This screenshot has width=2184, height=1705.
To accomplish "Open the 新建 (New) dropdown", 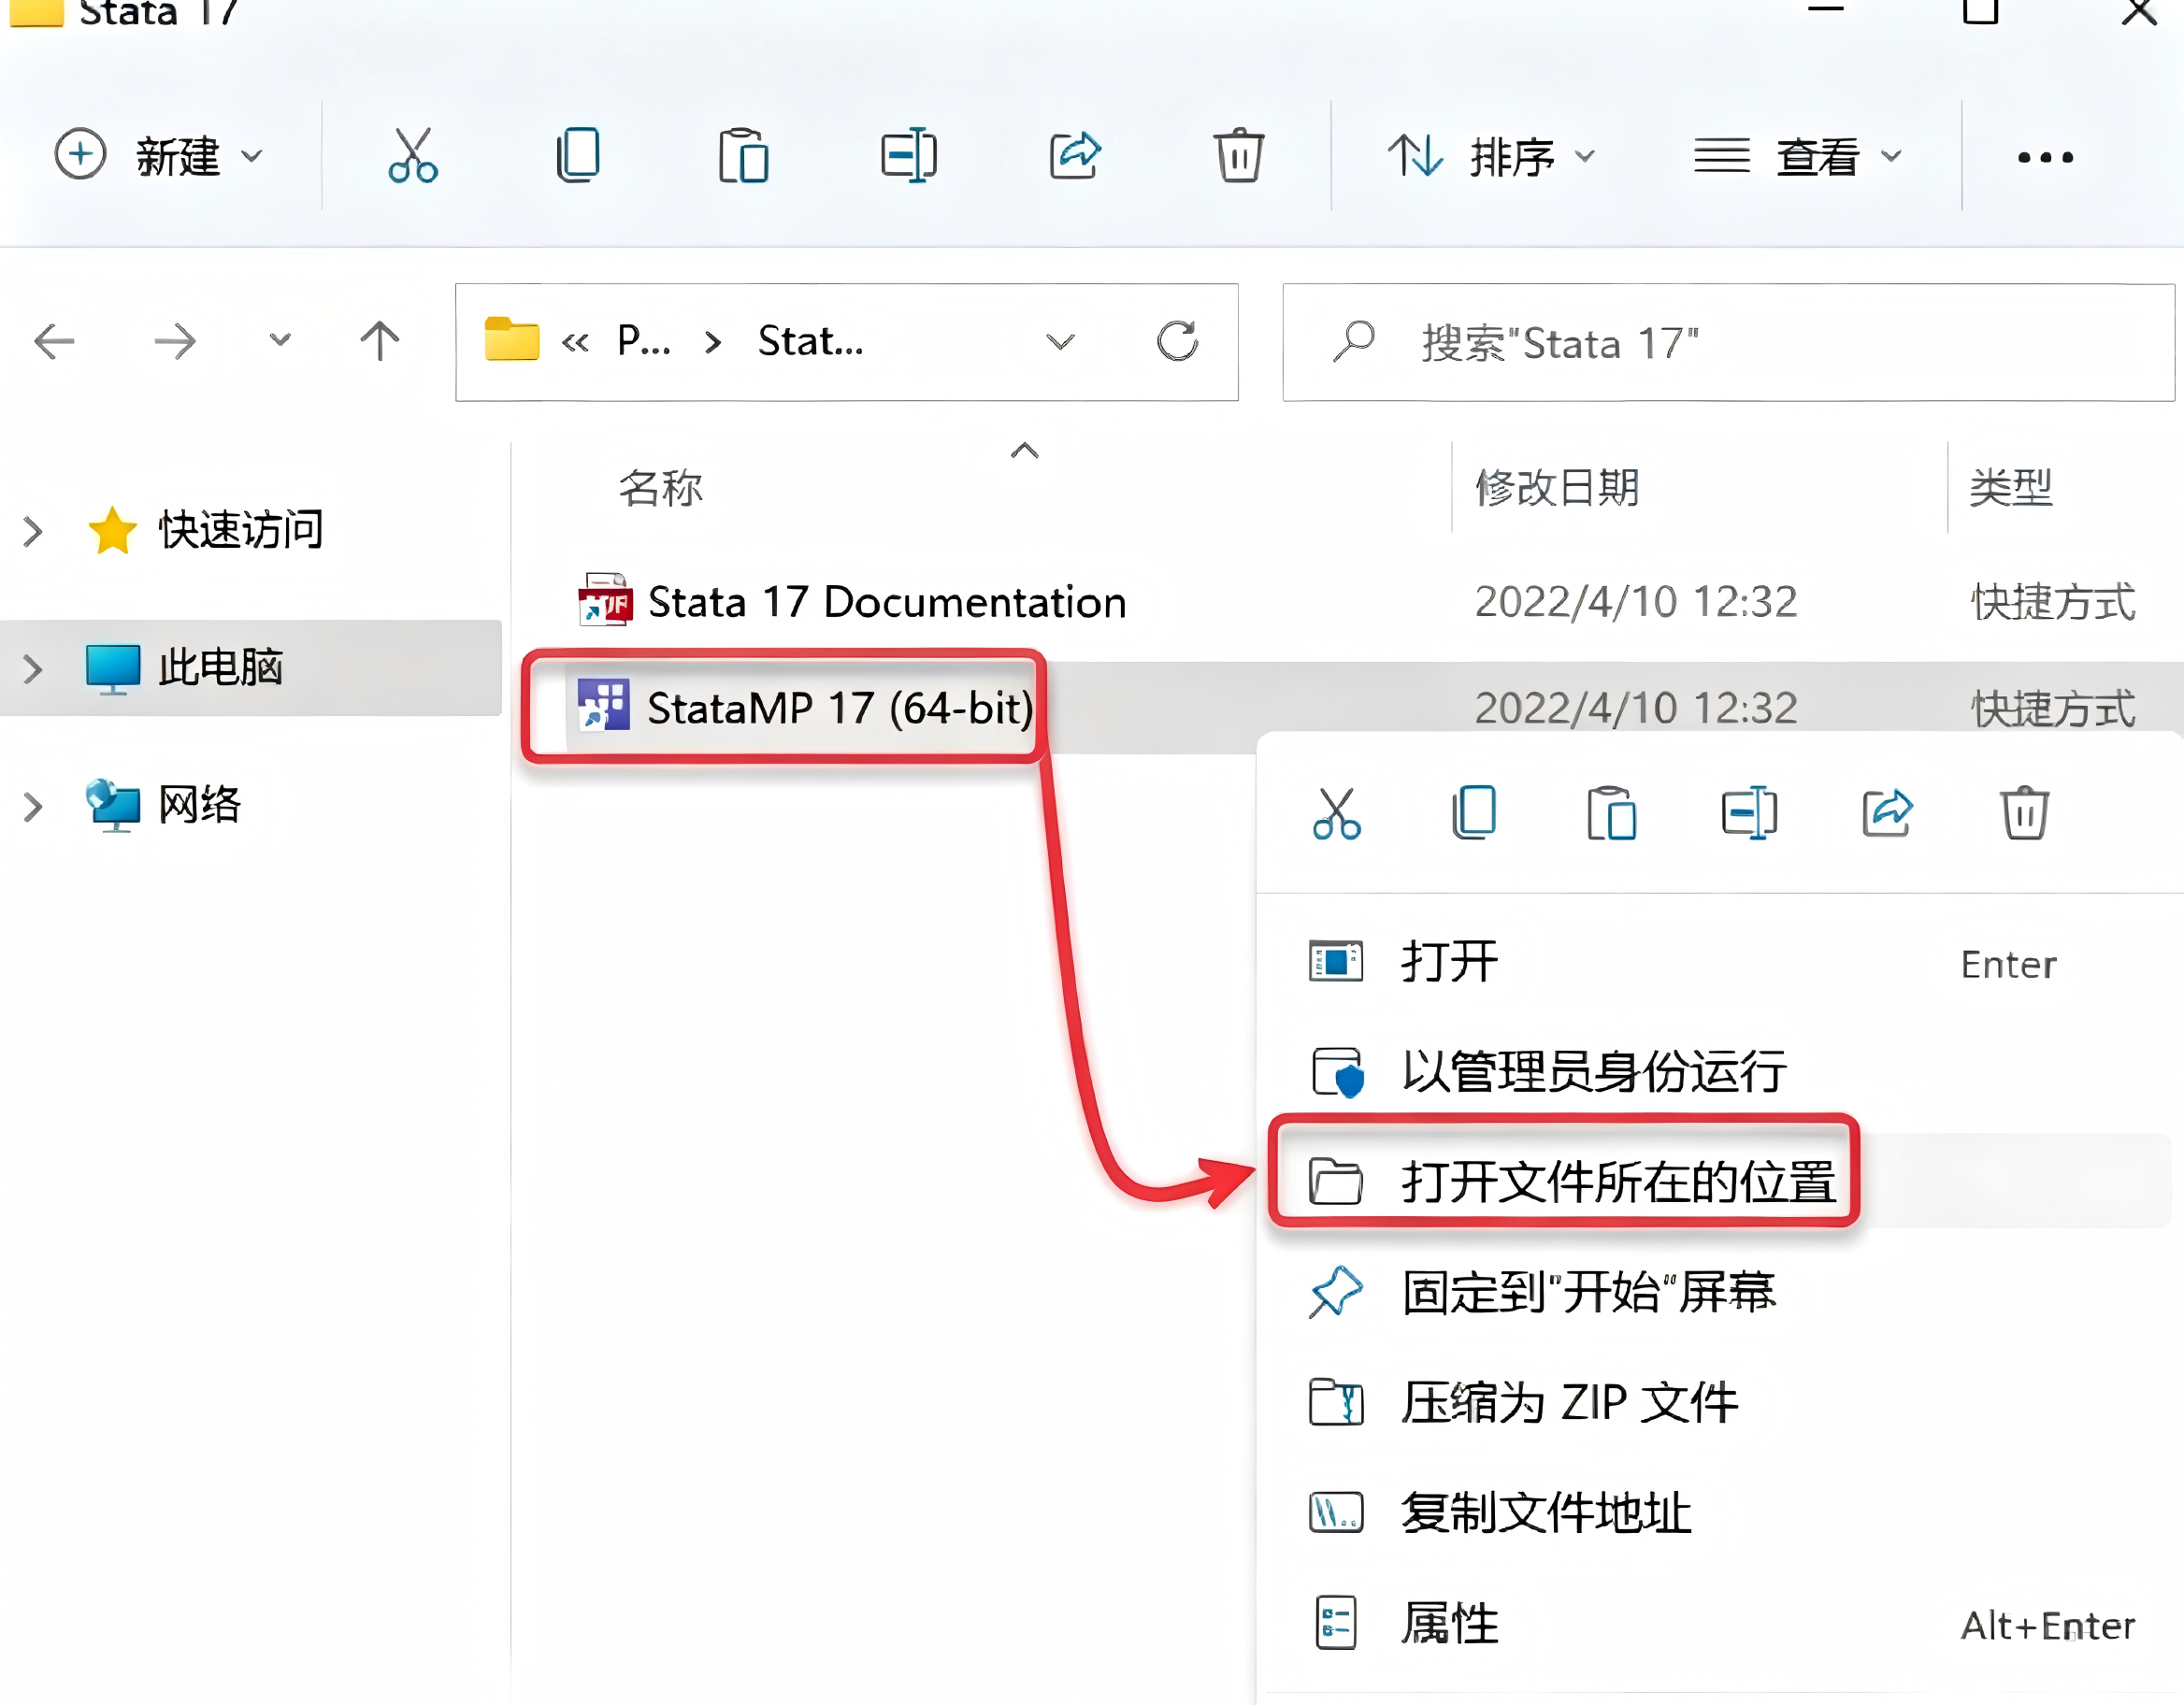I will click(x=159, y=156).
